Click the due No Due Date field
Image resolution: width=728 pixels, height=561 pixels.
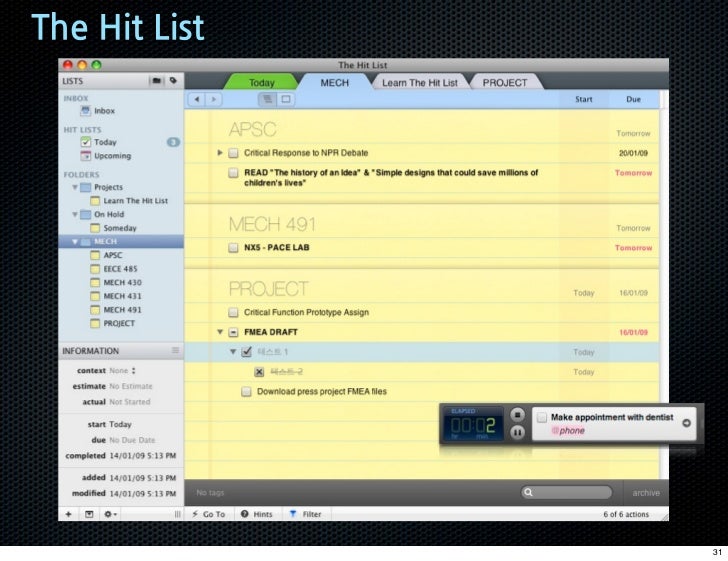(132, 440)
